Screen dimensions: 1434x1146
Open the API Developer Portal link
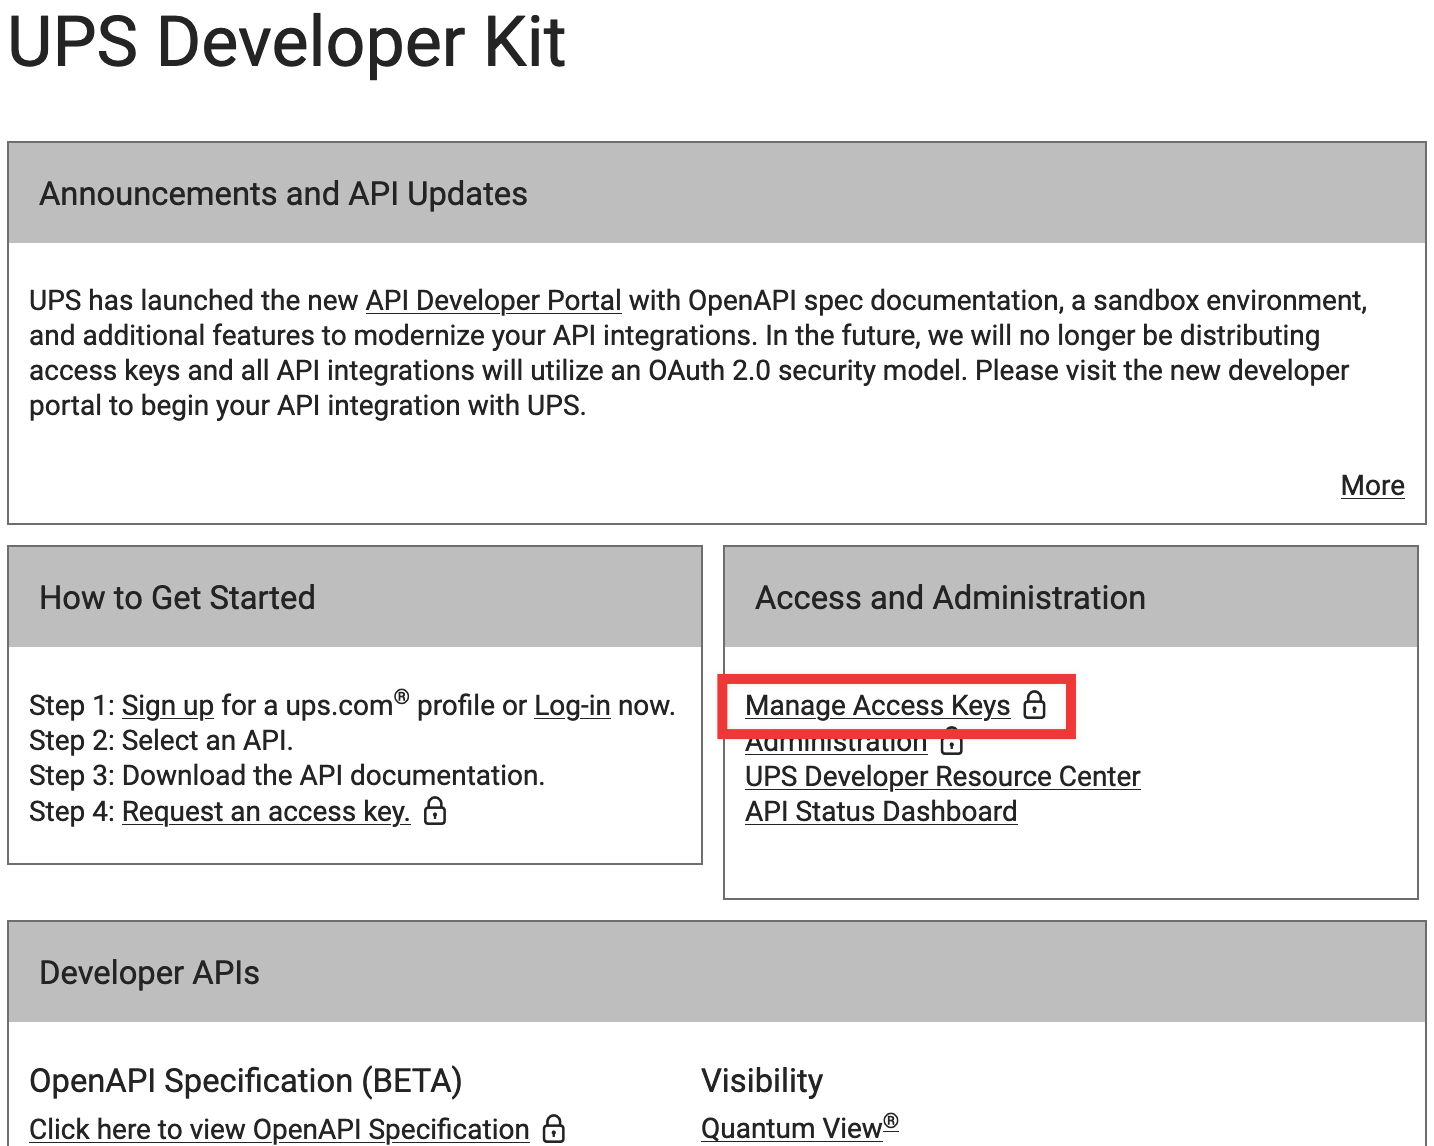[493, 300]
